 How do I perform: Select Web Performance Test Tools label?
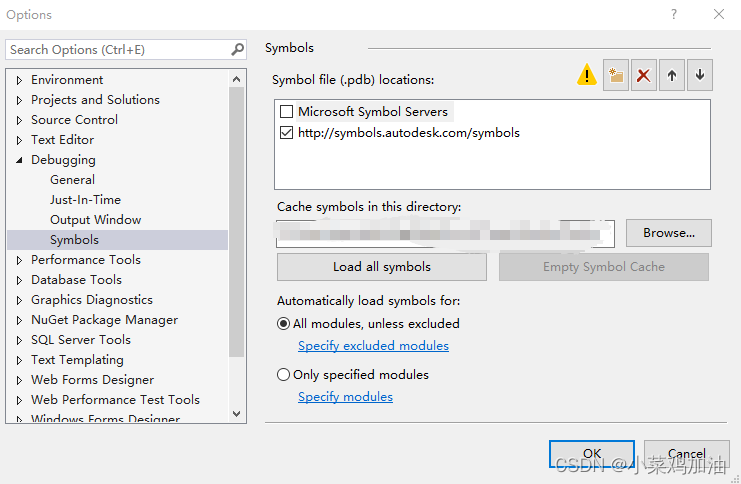pyautogui.click(x=116, y=400)
